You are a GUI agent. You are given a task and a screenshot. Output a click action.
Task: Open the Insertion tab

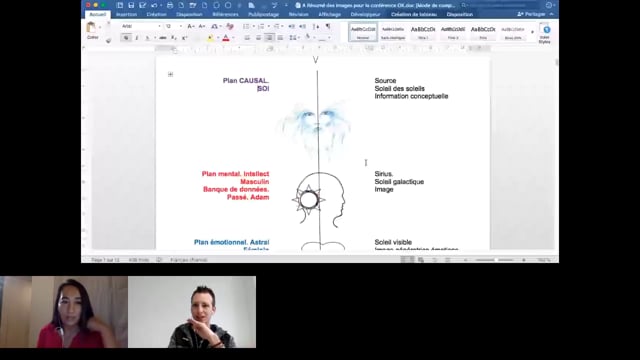pos(127,14)
